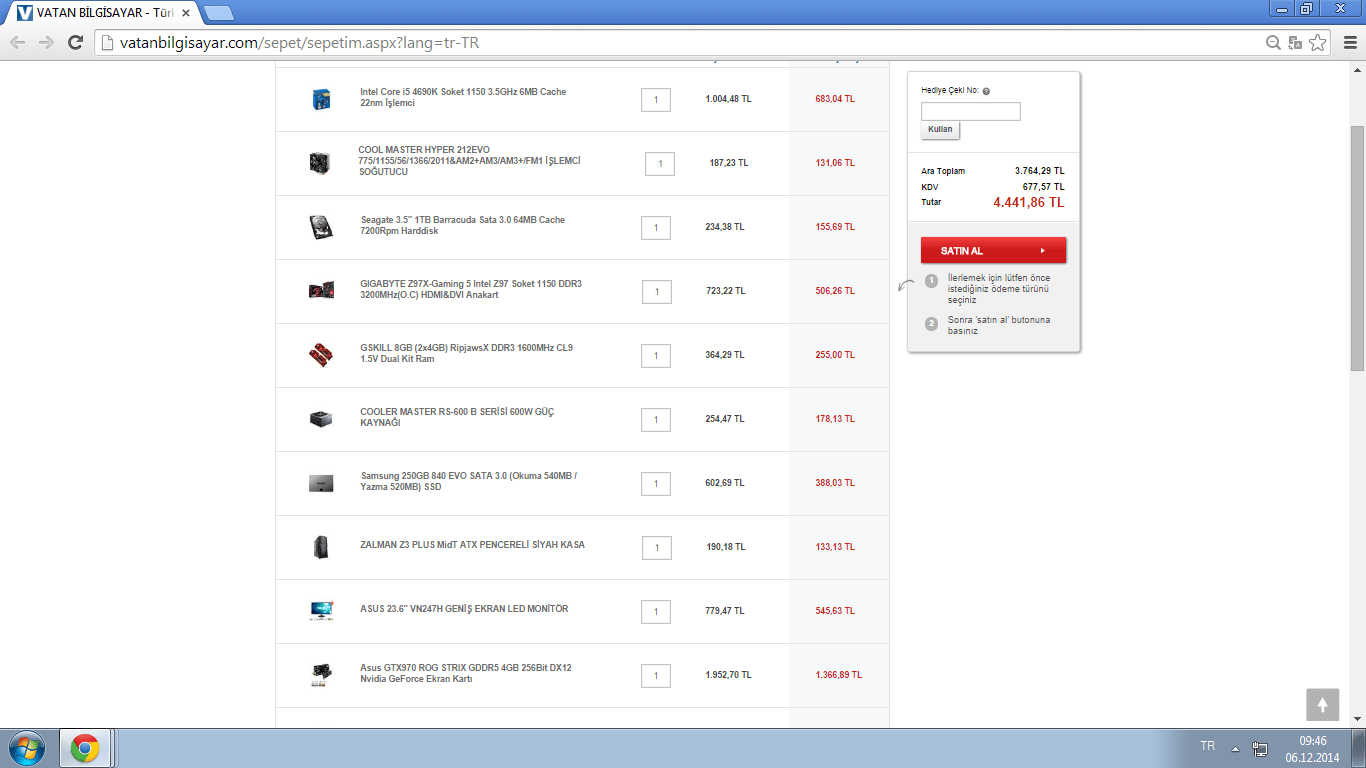Click the Intel Core i5 4690K product image

click(x=321, y=99)
